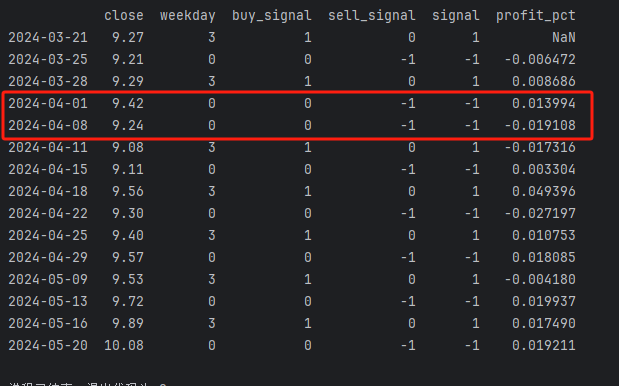Select close price 9.30
Viewport: 619px width, 386px height.
128,214
